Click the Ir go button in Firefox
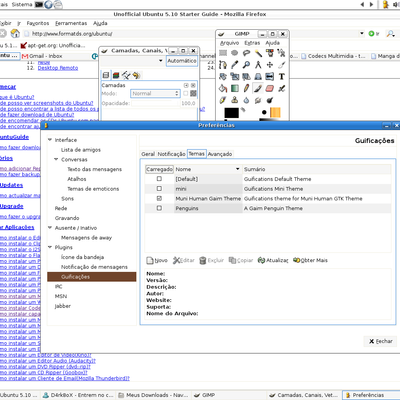The width and height of the screenshot is (400, 400). coord(374,34)
